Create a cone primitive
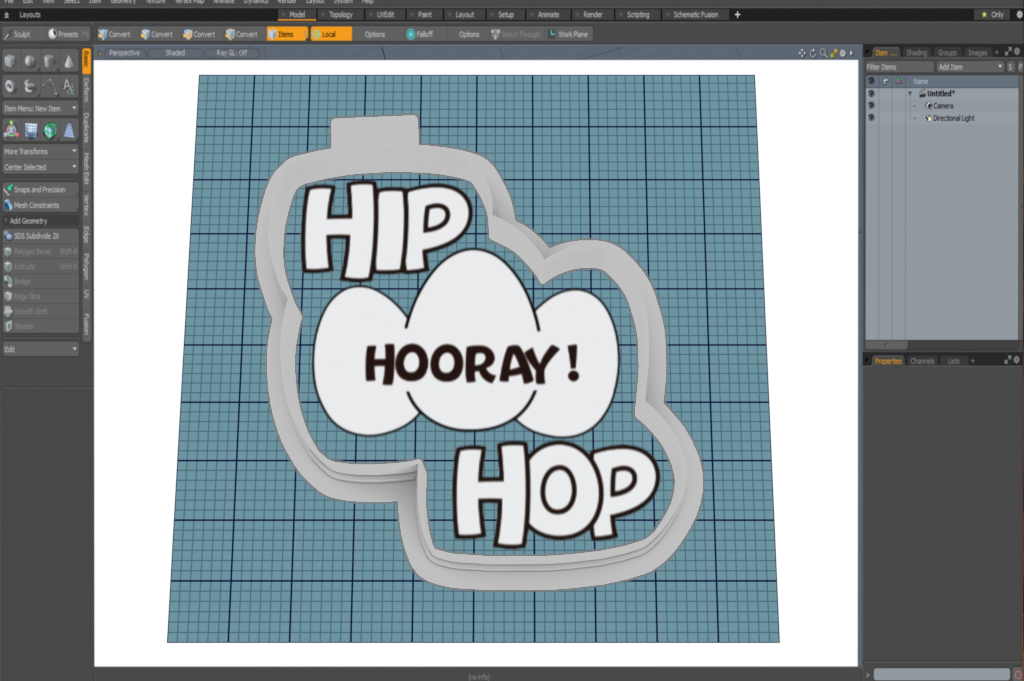 point(69,61)
